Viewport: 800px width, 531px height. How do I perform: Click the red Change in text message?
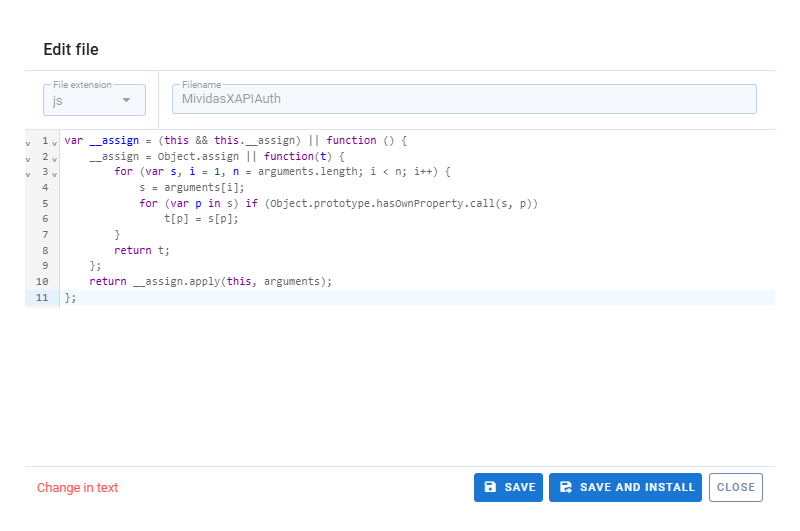point(77,488)
